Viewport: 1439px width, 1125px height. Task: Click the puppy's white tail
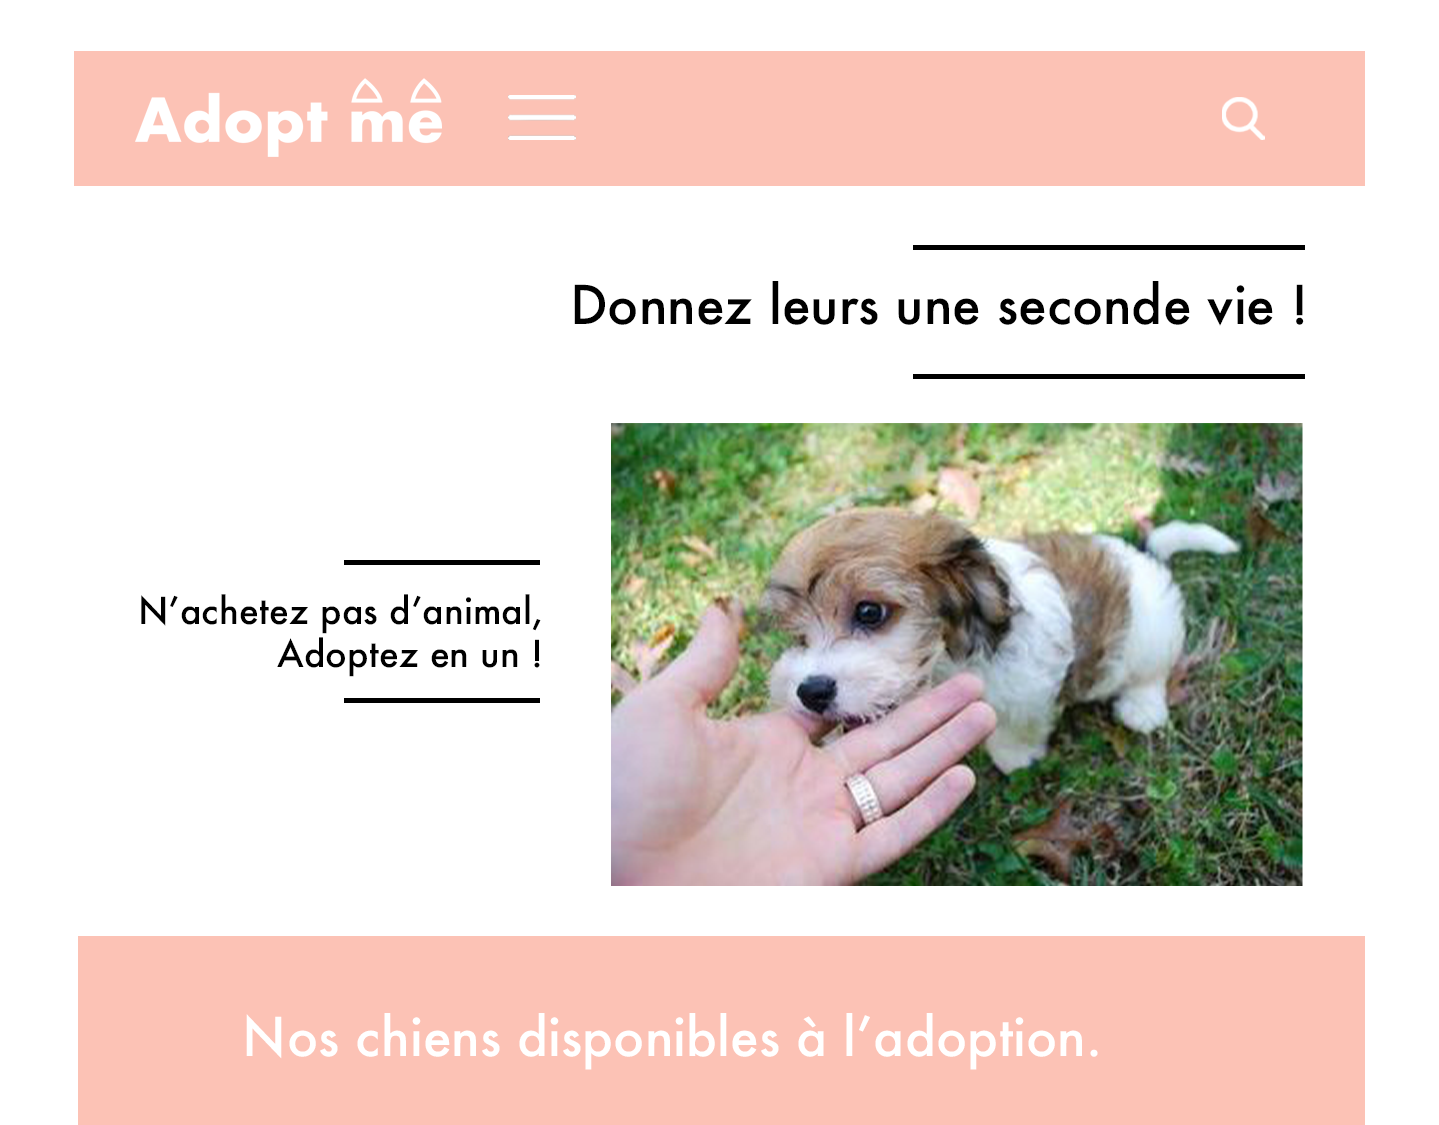pyautogui.click(x=1190, y=538)
